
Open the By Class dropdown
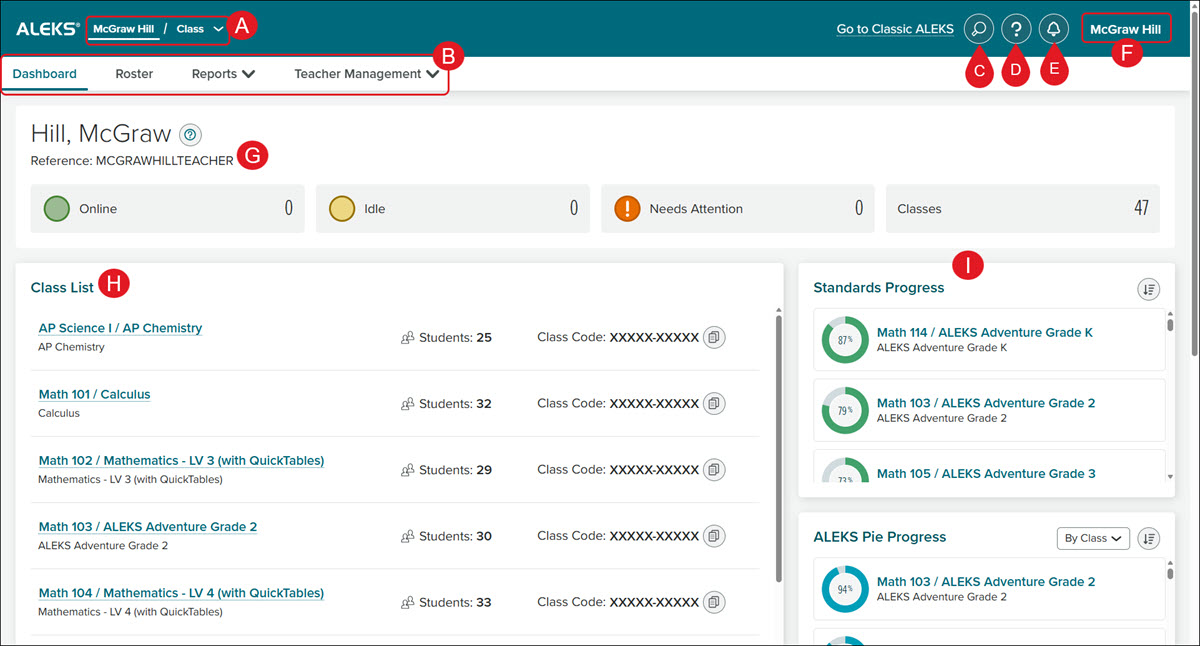click(1093, 538)
